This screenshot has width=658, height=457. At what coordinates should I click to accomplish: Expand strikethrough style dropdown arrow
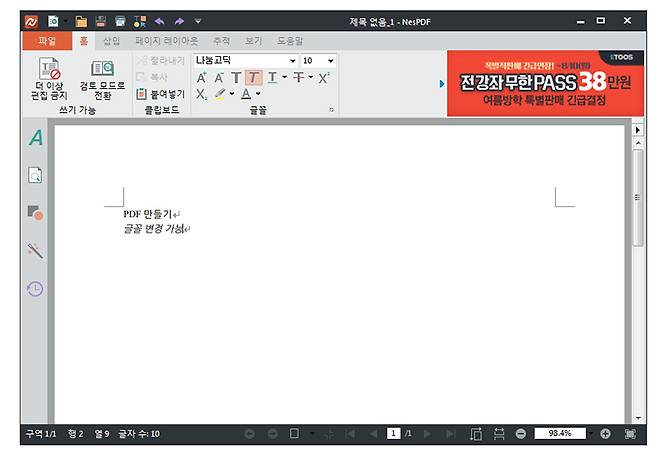(311, 77)
